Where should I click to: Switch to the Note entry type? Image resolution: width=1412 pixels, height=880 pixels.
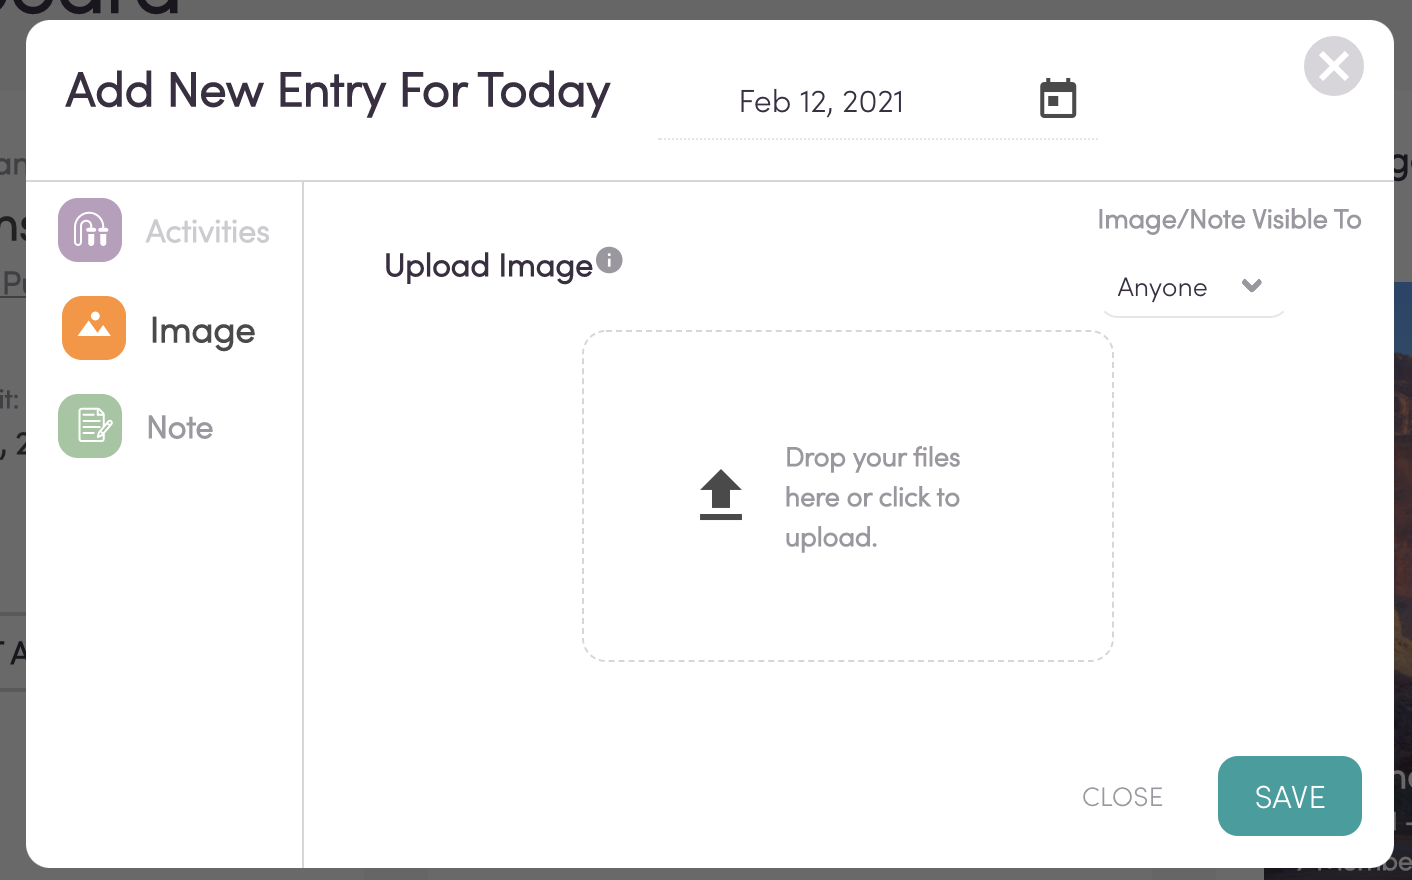180,427
